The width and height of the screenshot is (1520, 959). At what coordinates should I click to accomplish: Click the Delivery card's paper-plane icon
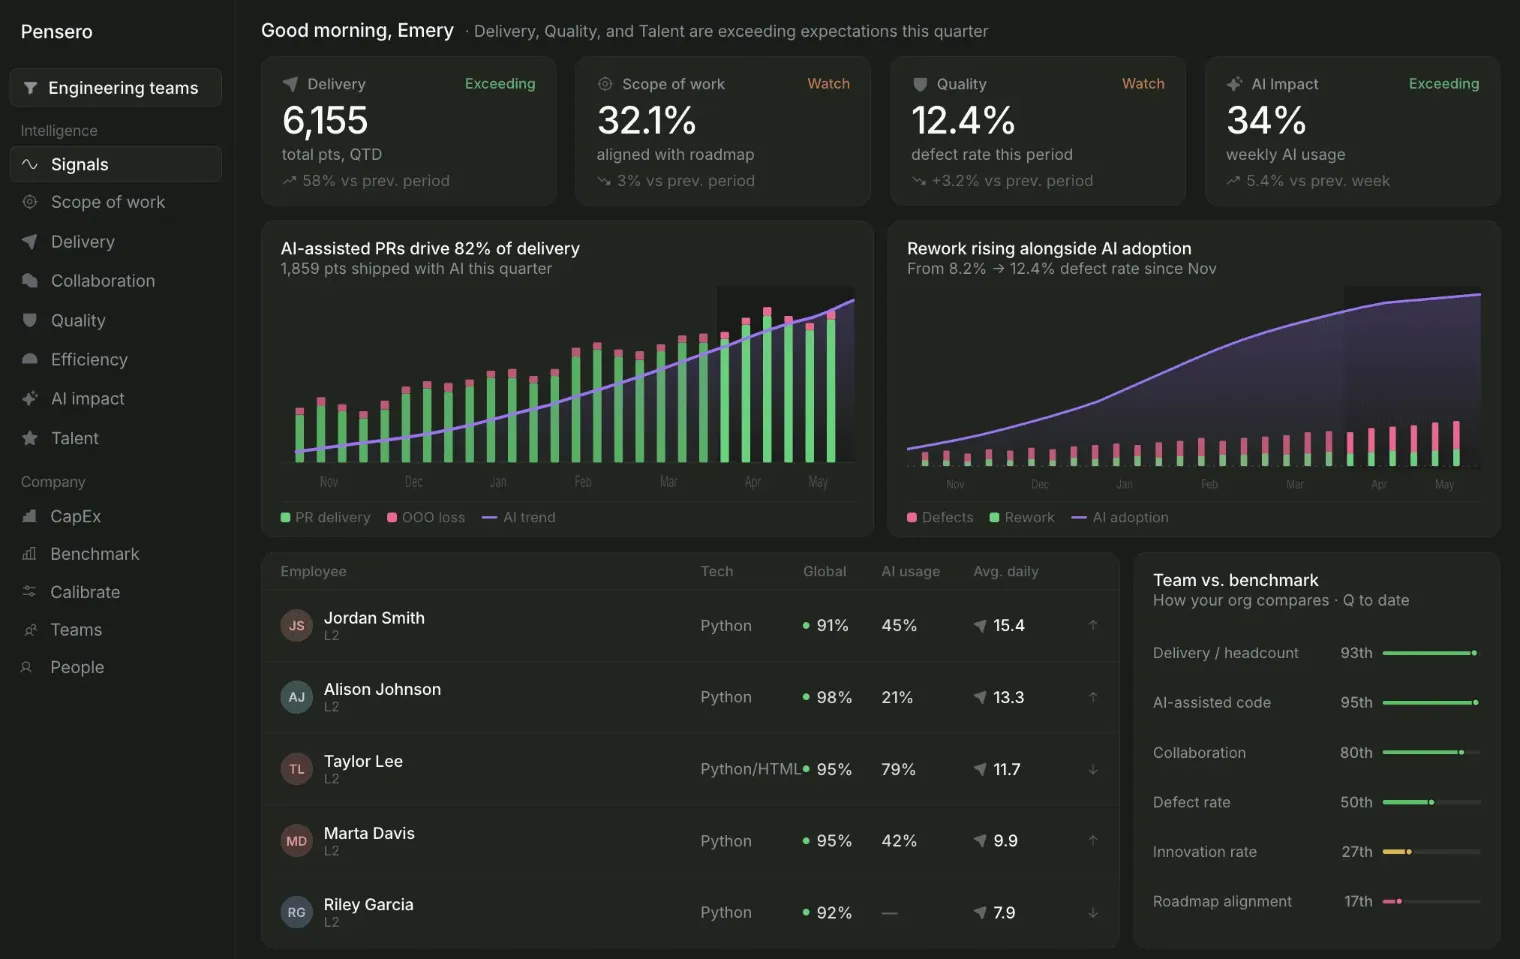point(290,84)
